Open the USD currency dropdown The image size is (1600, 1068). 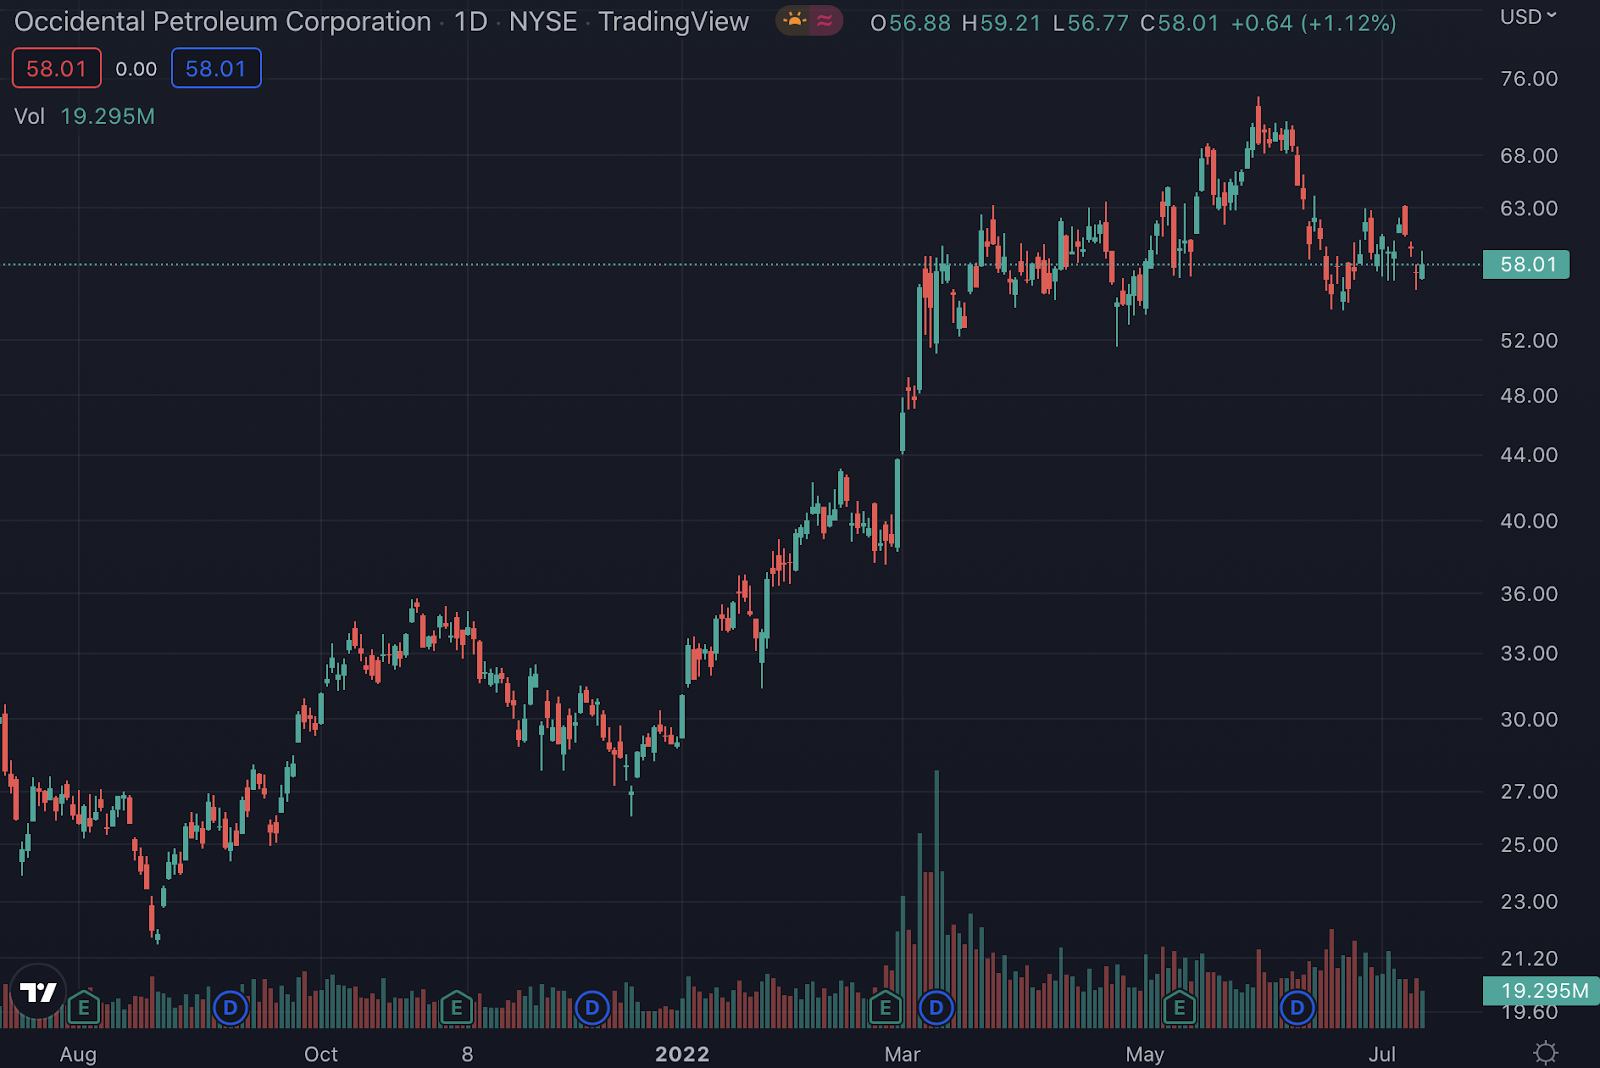1528,17
